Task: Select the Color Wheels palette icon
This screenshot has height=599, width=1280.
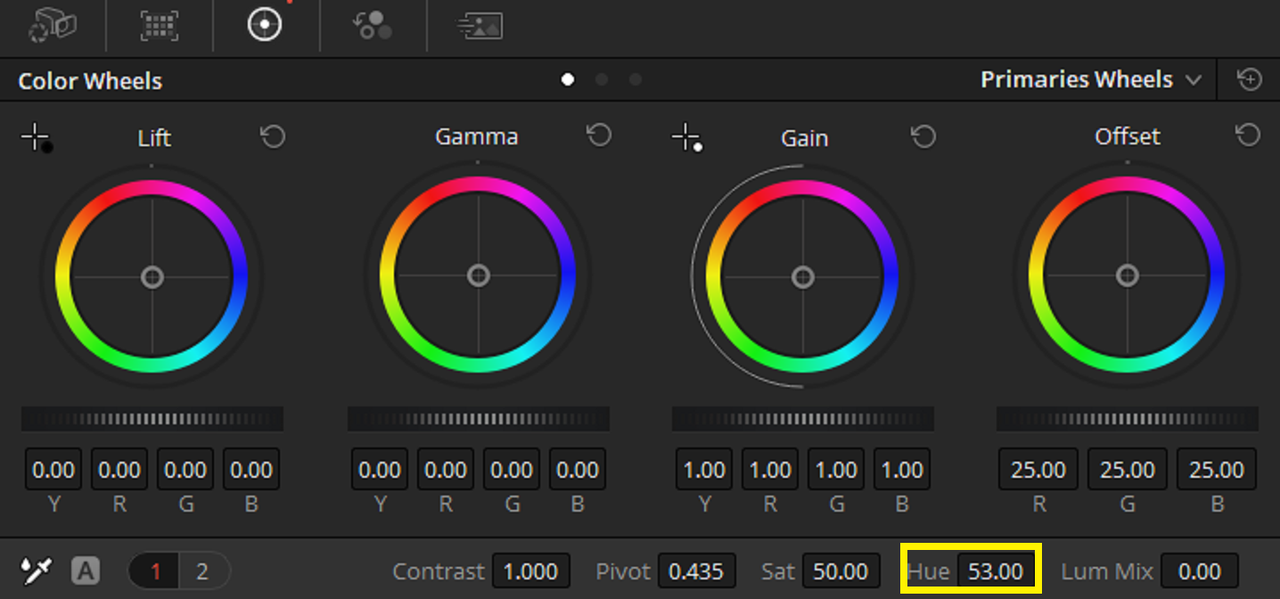Action: coord(265,25)
